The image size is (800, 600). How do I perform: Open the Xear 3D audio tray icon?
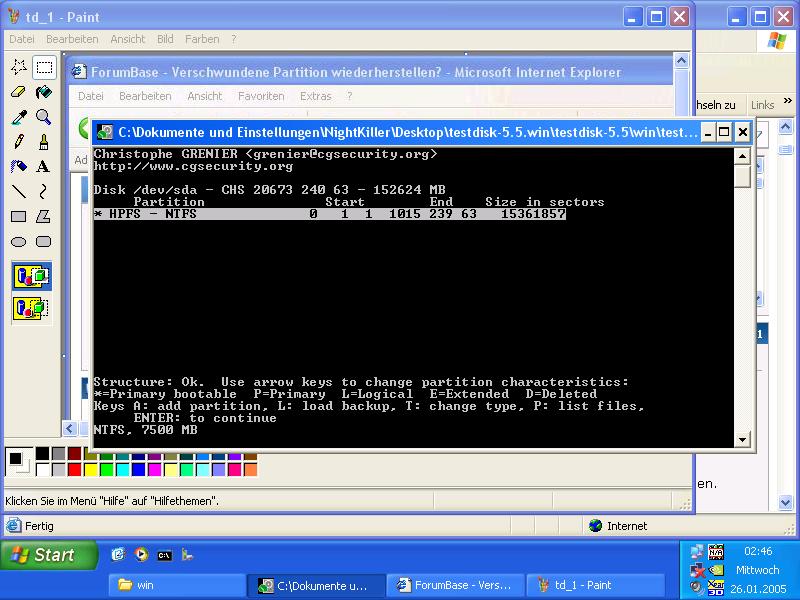(716, 588)
